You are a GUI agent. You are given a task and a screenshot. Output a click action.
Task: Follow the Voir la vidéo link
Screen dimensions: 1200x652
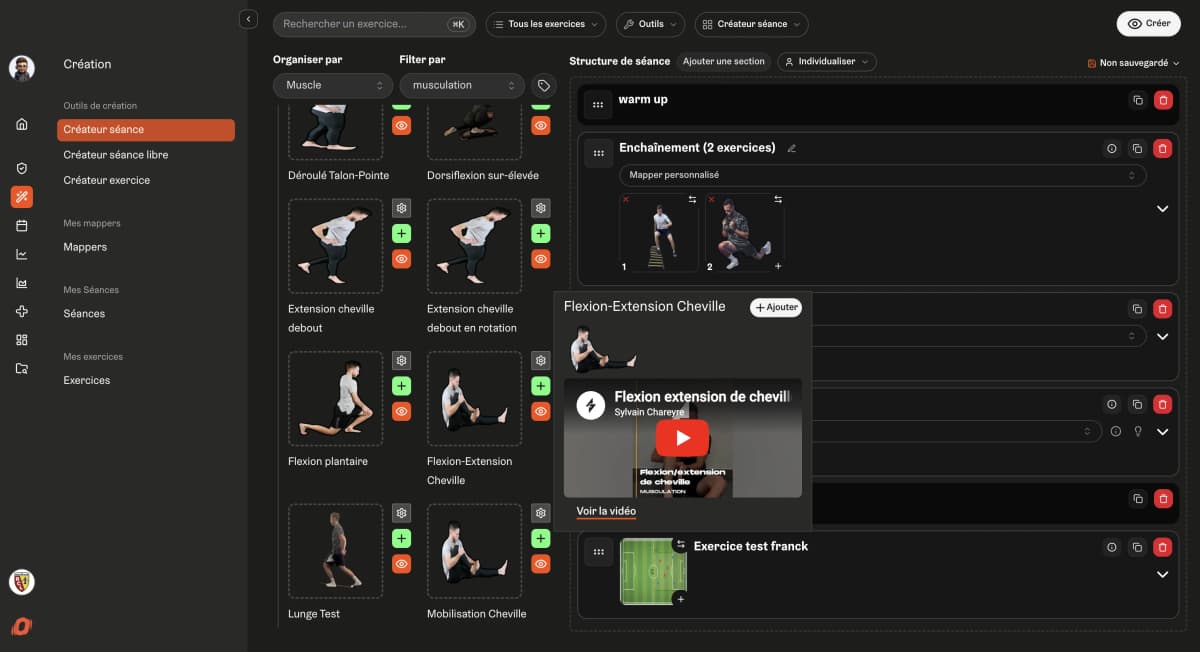click(606, 511)
